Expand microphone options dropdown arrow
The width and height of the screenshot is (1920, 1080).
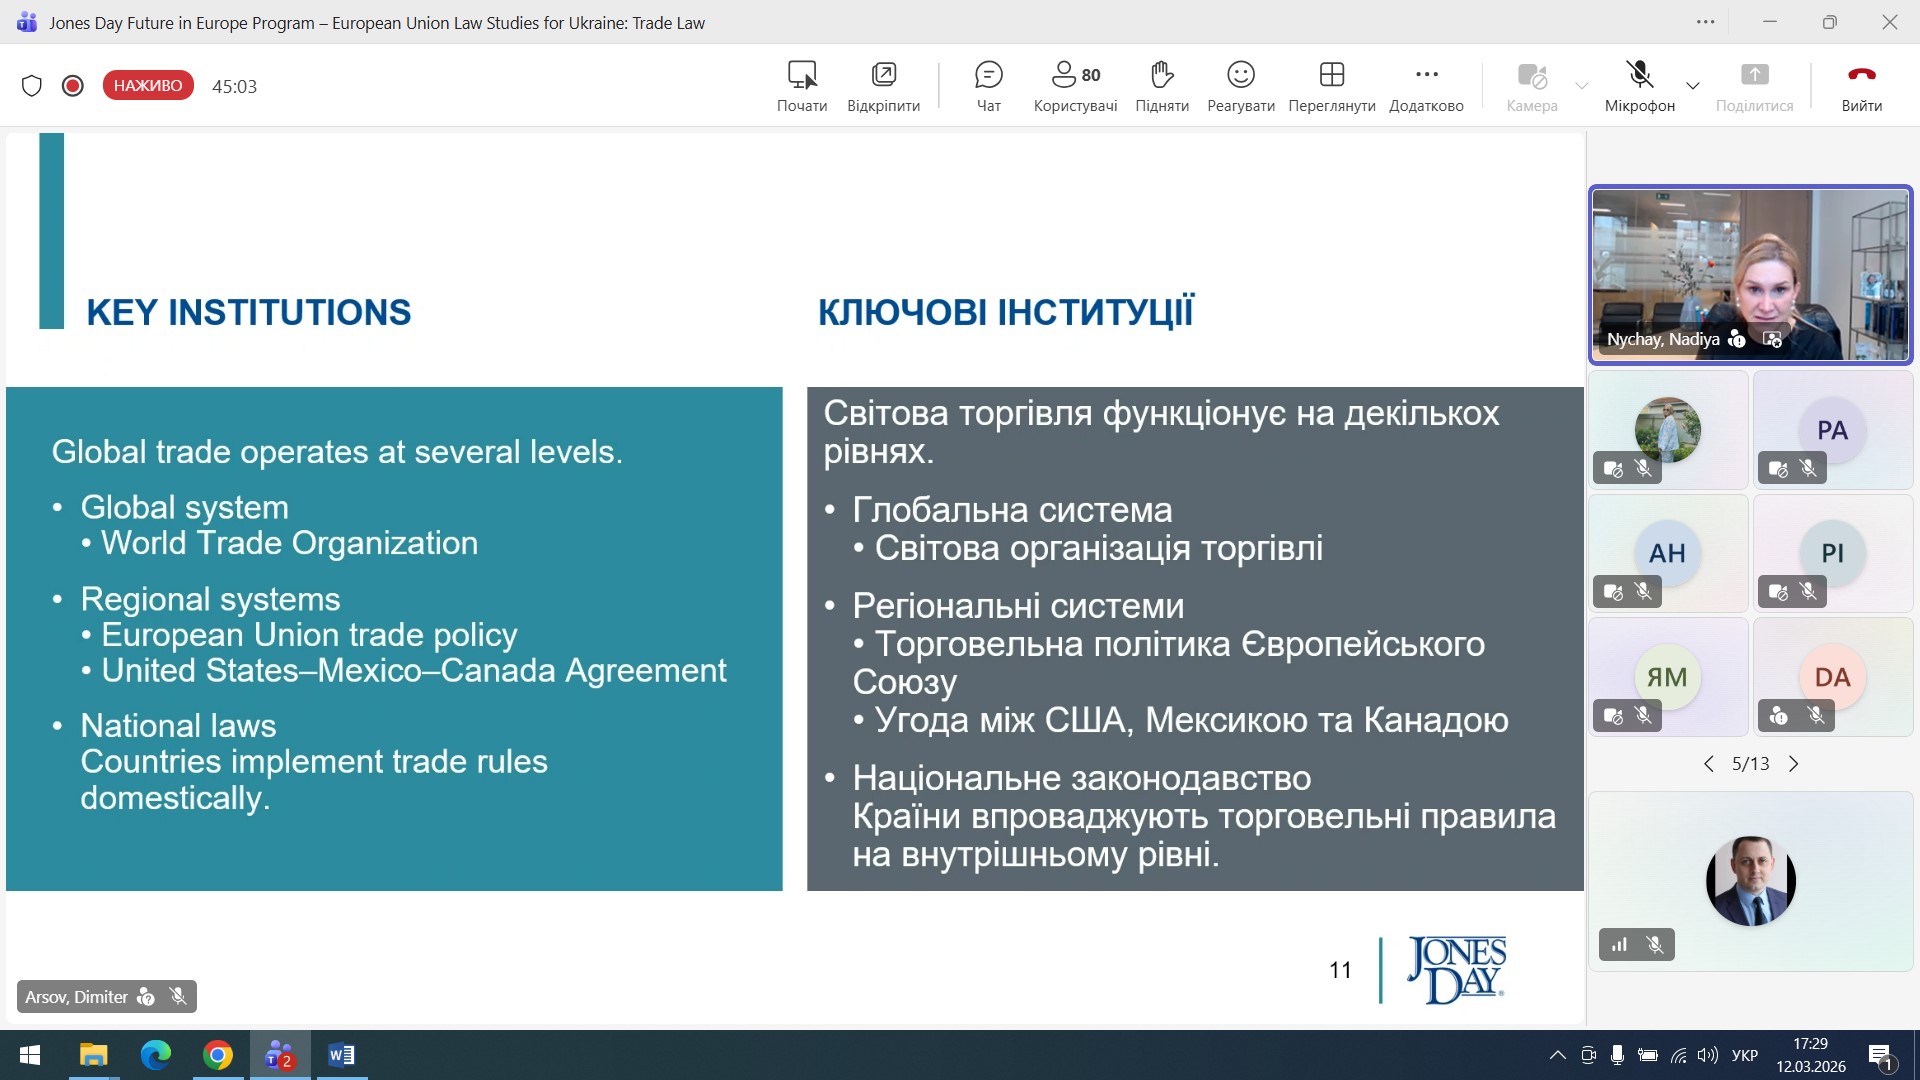pos(1693,86)
